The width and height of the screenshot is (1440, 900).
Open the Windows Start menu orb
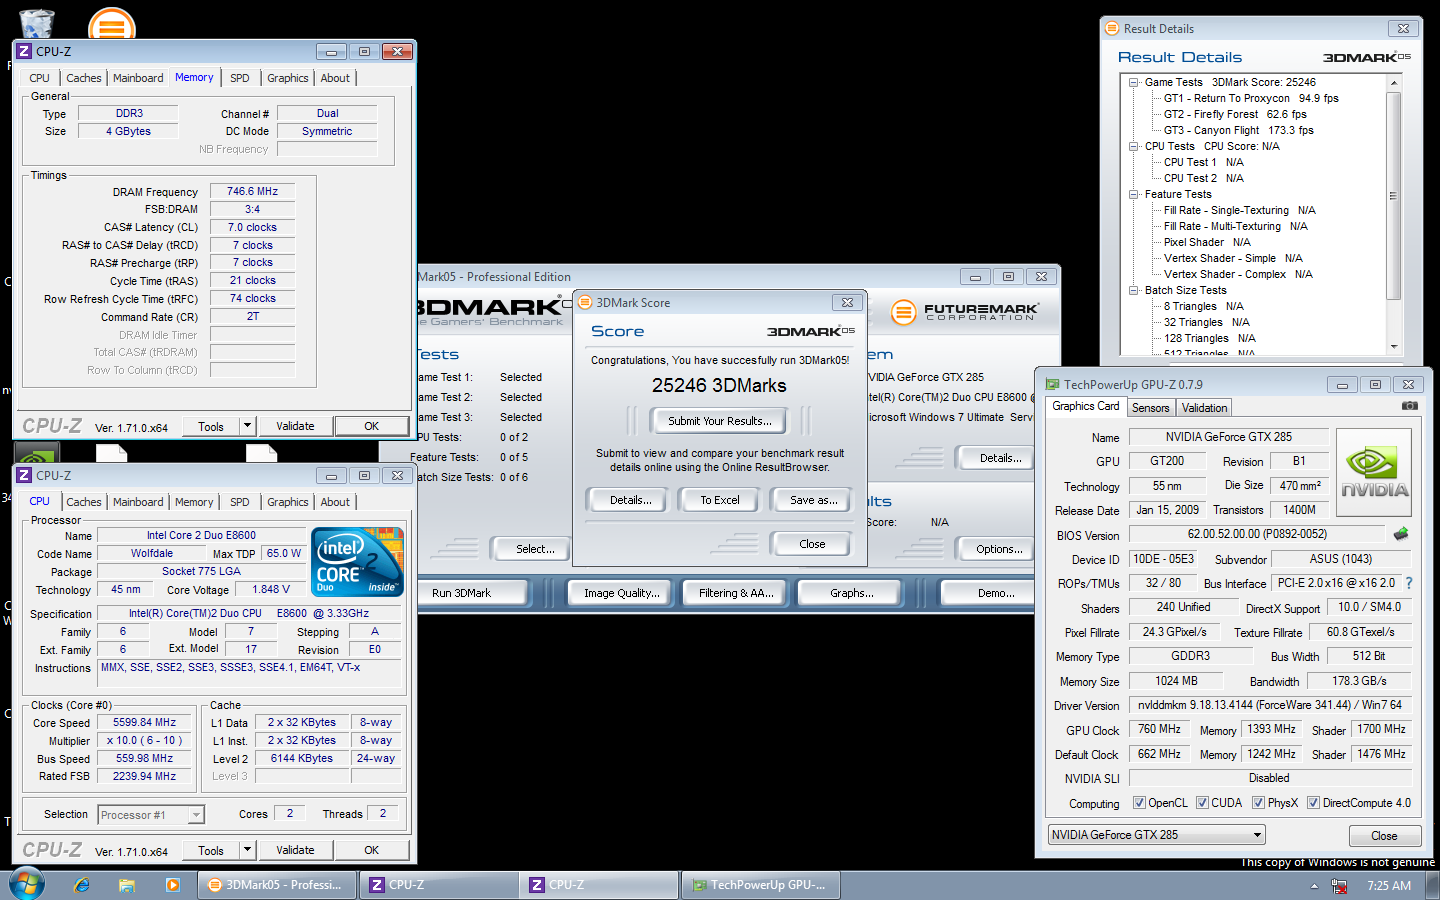[26, 884]
